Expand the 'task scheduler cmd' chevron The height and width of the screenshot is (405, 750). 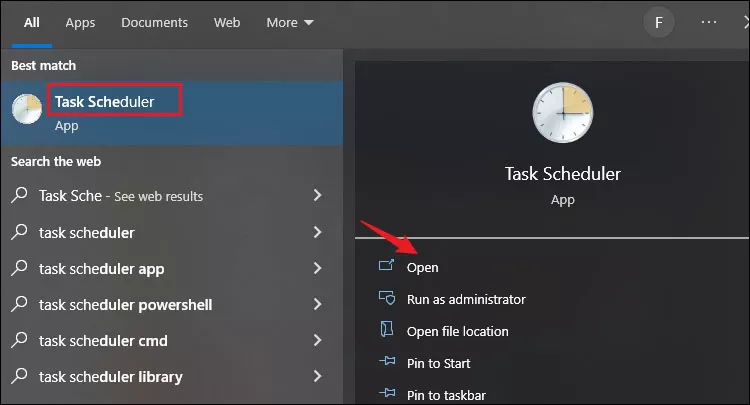click(x=317, y=340)
